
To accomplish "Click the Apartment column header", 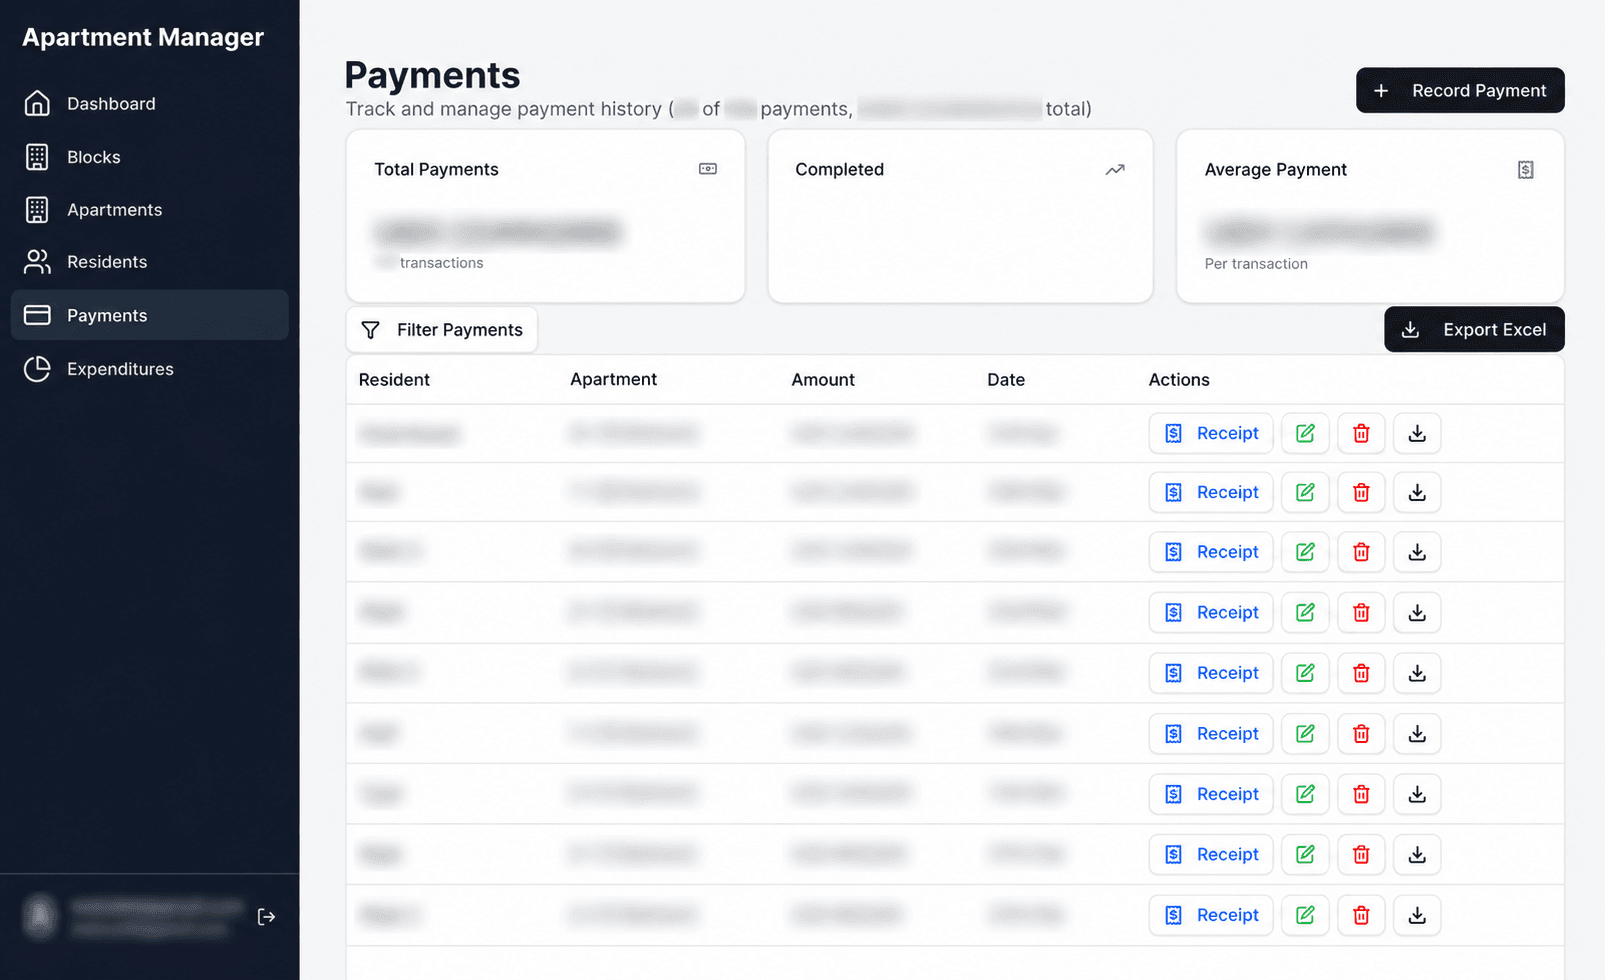I will [x=613, y=379].
